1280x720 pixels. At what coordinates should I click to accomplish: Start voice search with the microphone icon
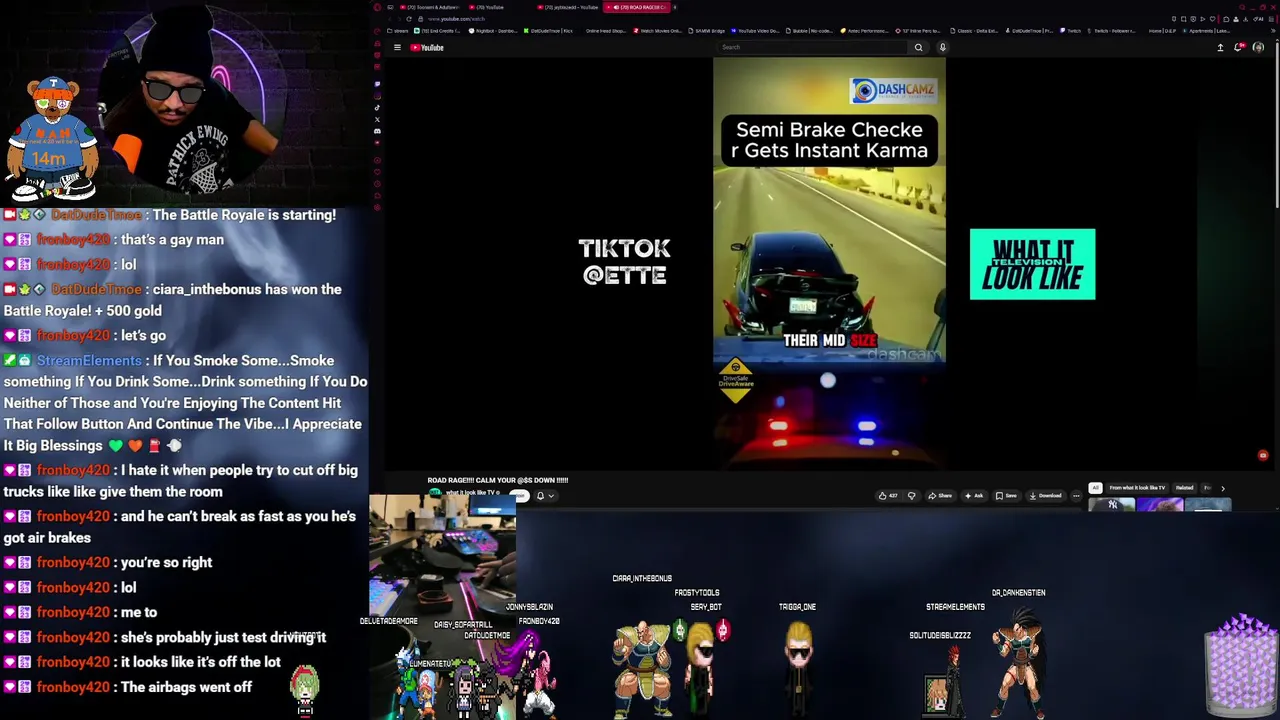tap(942, 47)
